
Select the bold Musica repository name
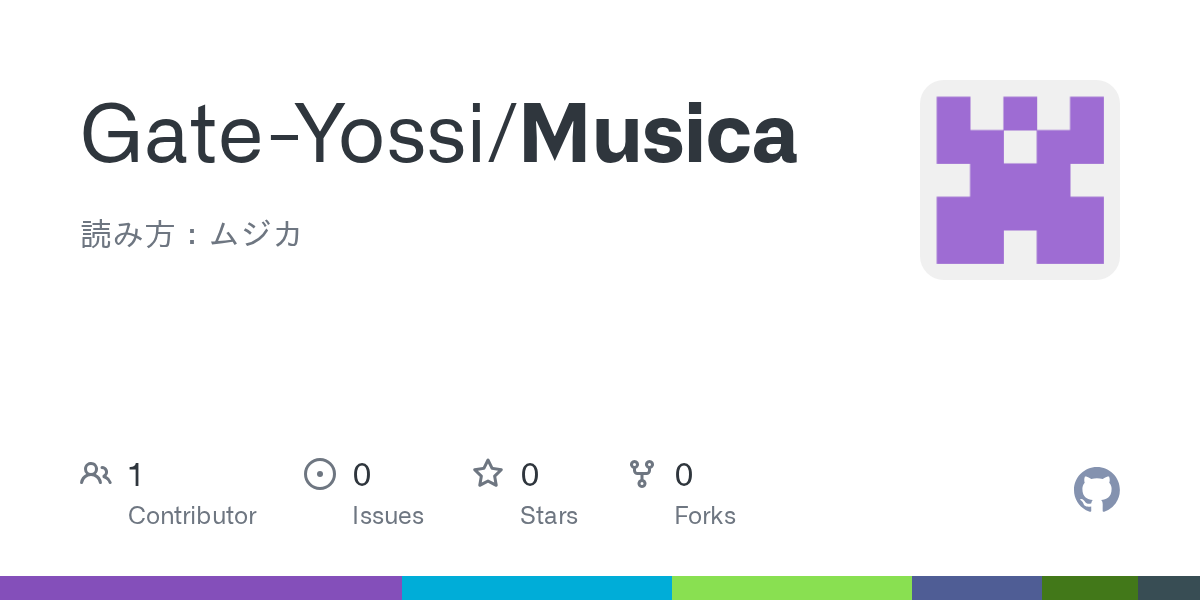pos(658,135)
